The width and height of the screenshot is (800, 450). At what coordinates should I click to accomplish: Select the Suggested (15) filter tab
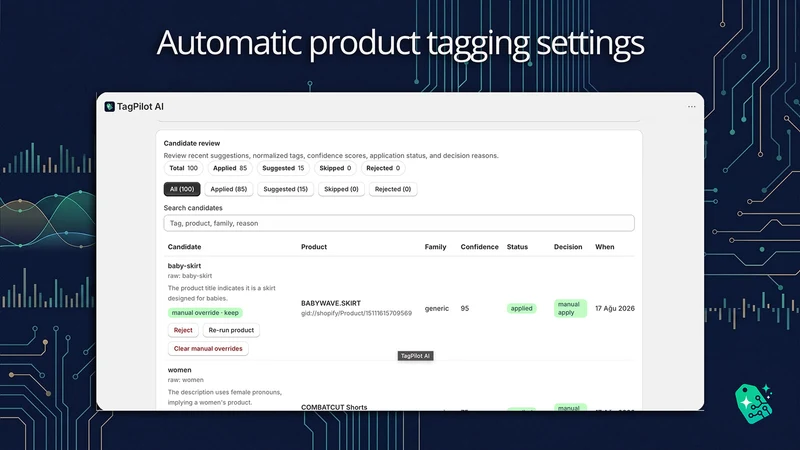click(x=286, y=189)
